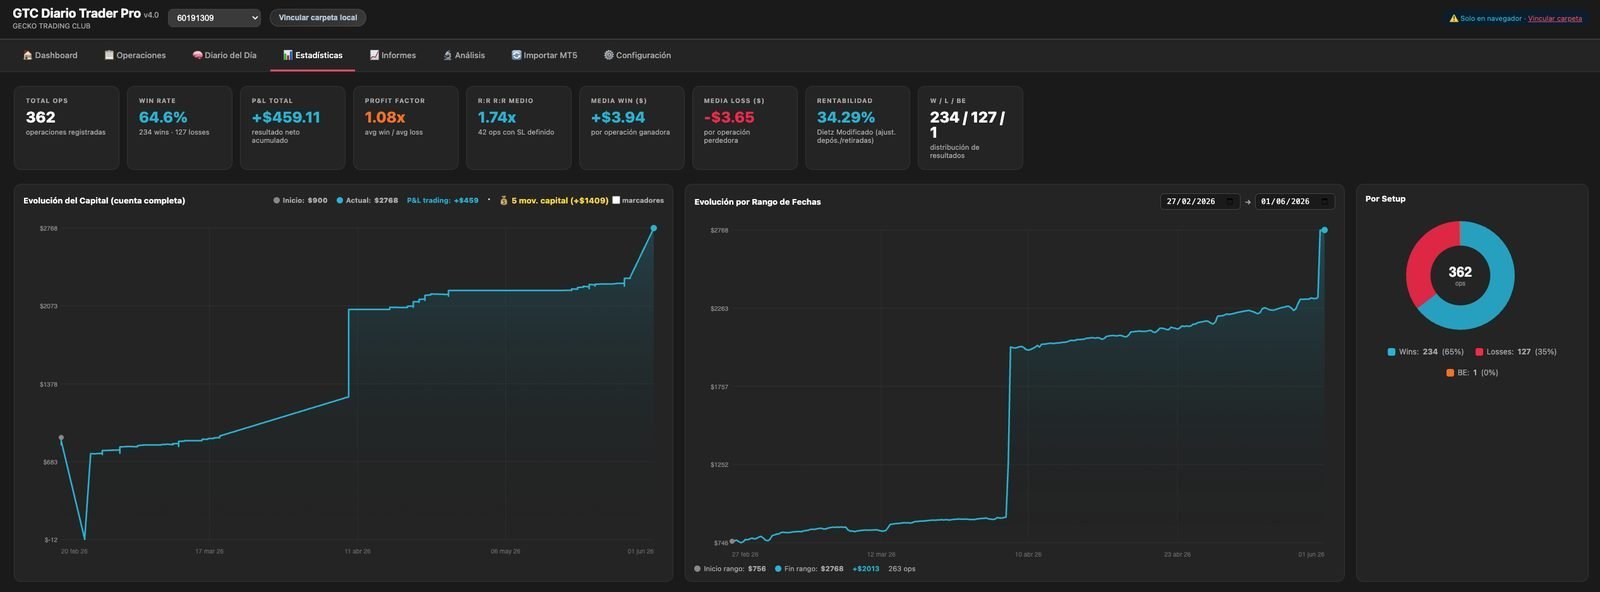This screenshot has width=1600, height=592.
Task: Click the Importar MT5 sync icon
Action: click(x=516, y=55)
